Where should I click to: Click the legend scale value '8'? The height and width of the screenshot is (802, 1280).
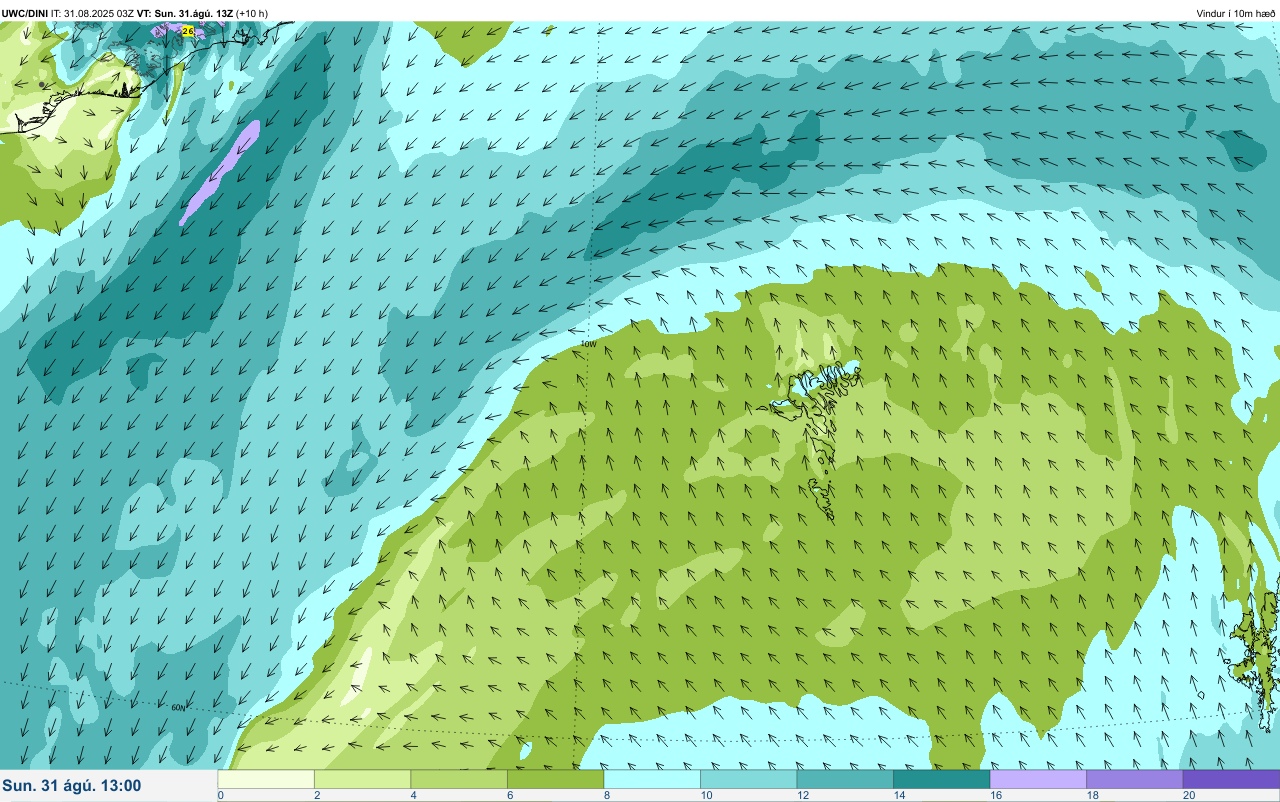(606, 796)
